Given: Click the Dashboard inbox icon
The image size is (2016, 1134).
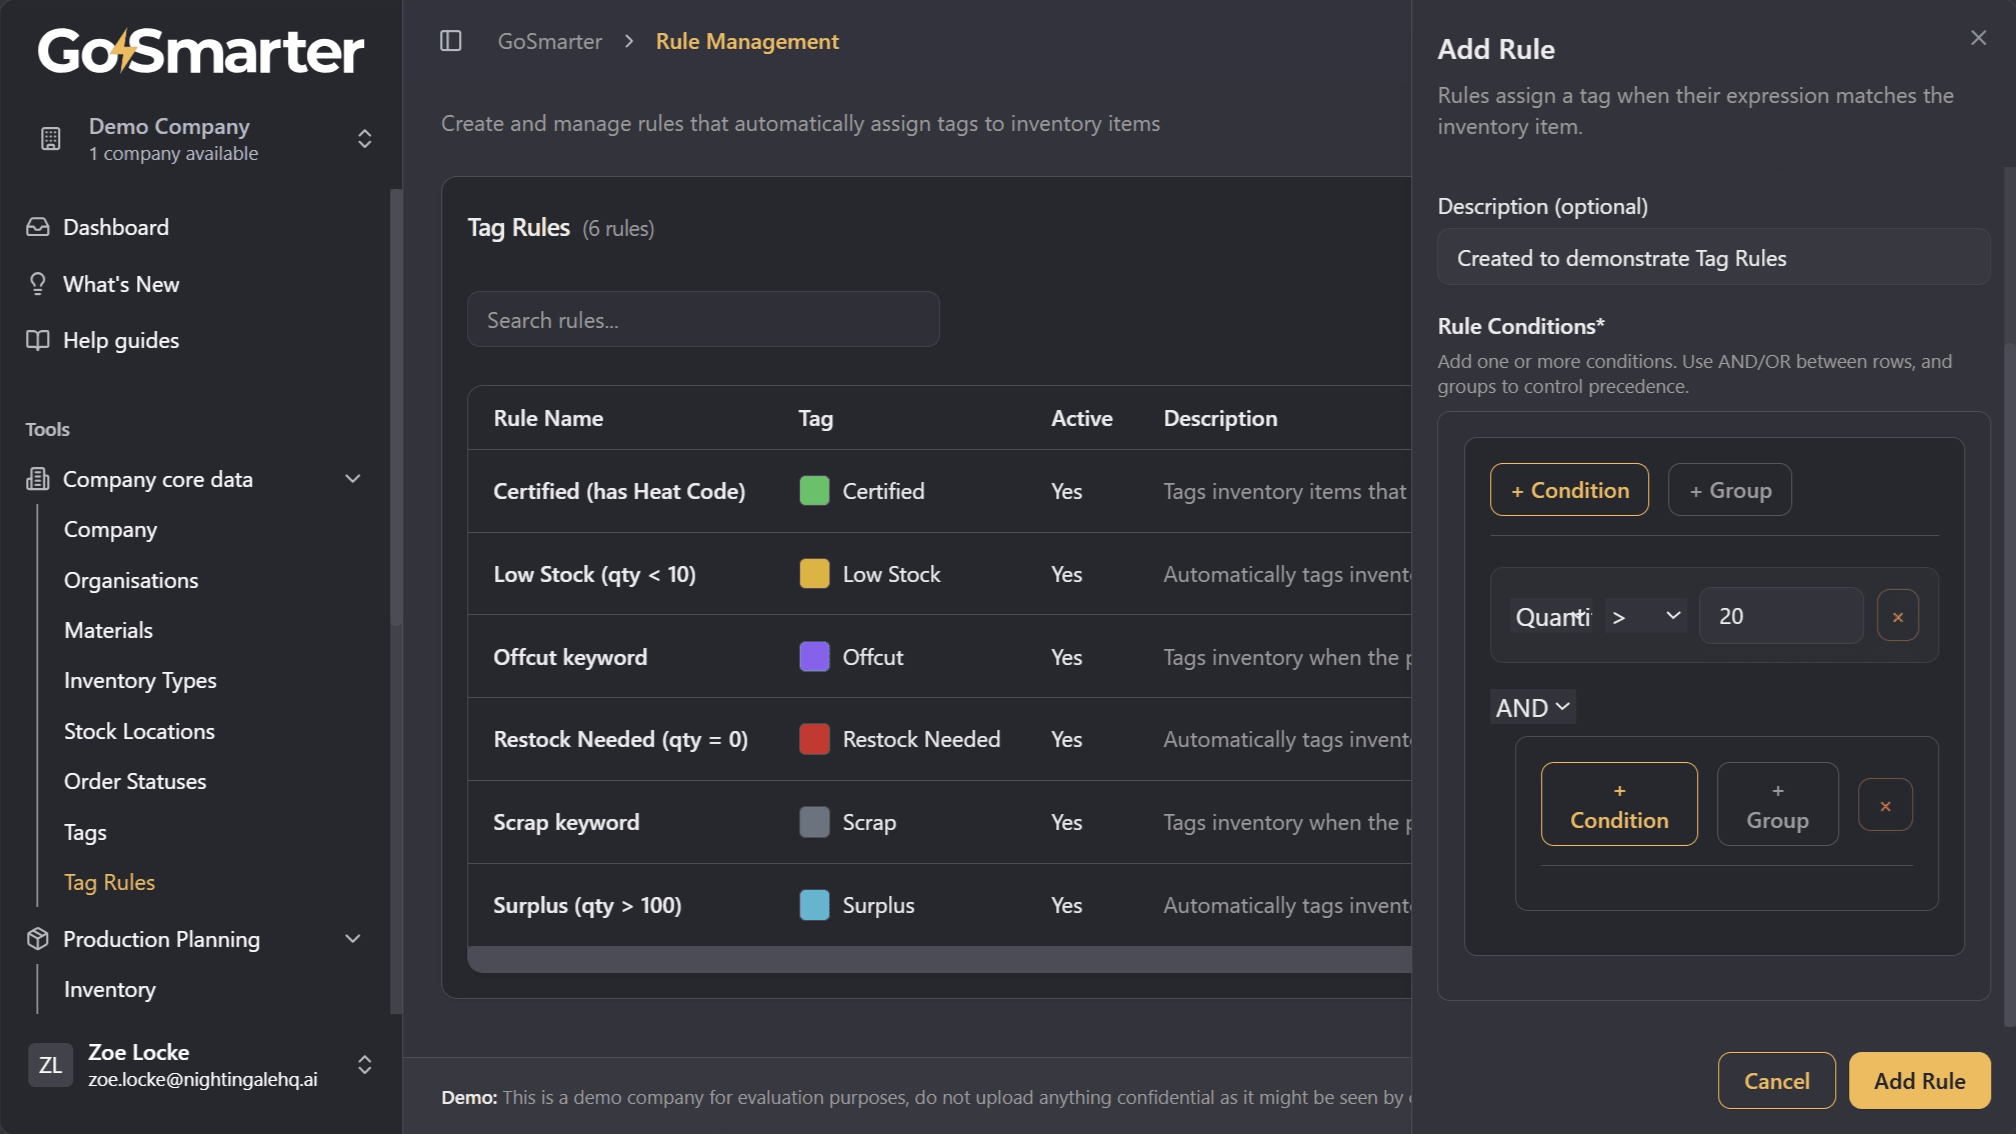Looking at the screenshot, I should pos(38,227).
